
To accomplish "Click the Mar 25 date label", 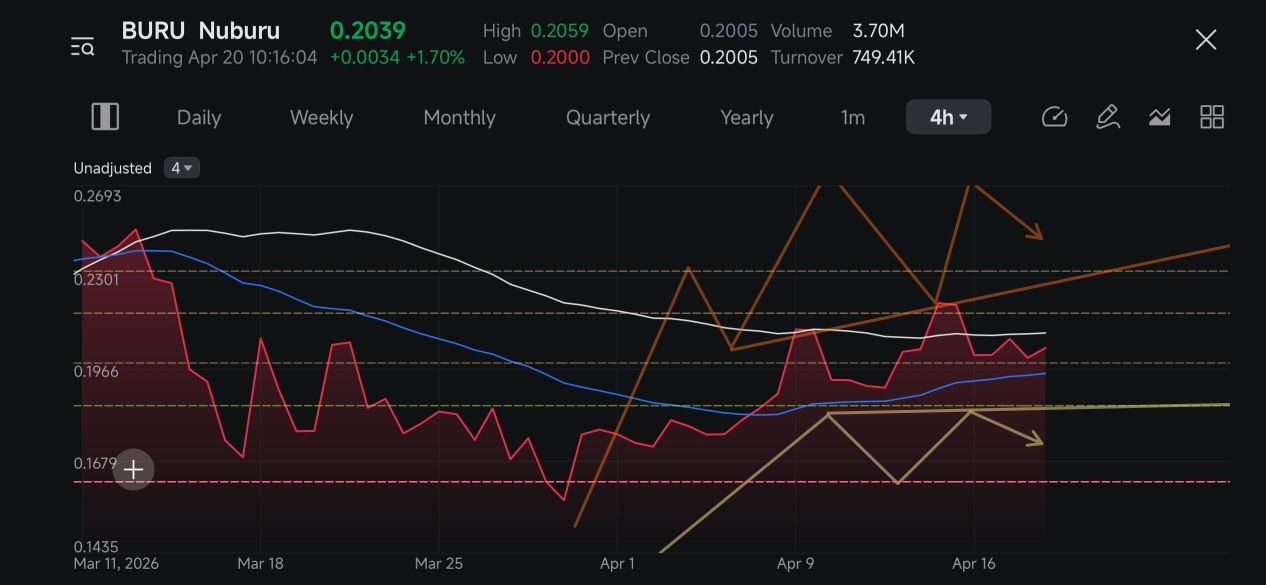I will pos(439,564).
